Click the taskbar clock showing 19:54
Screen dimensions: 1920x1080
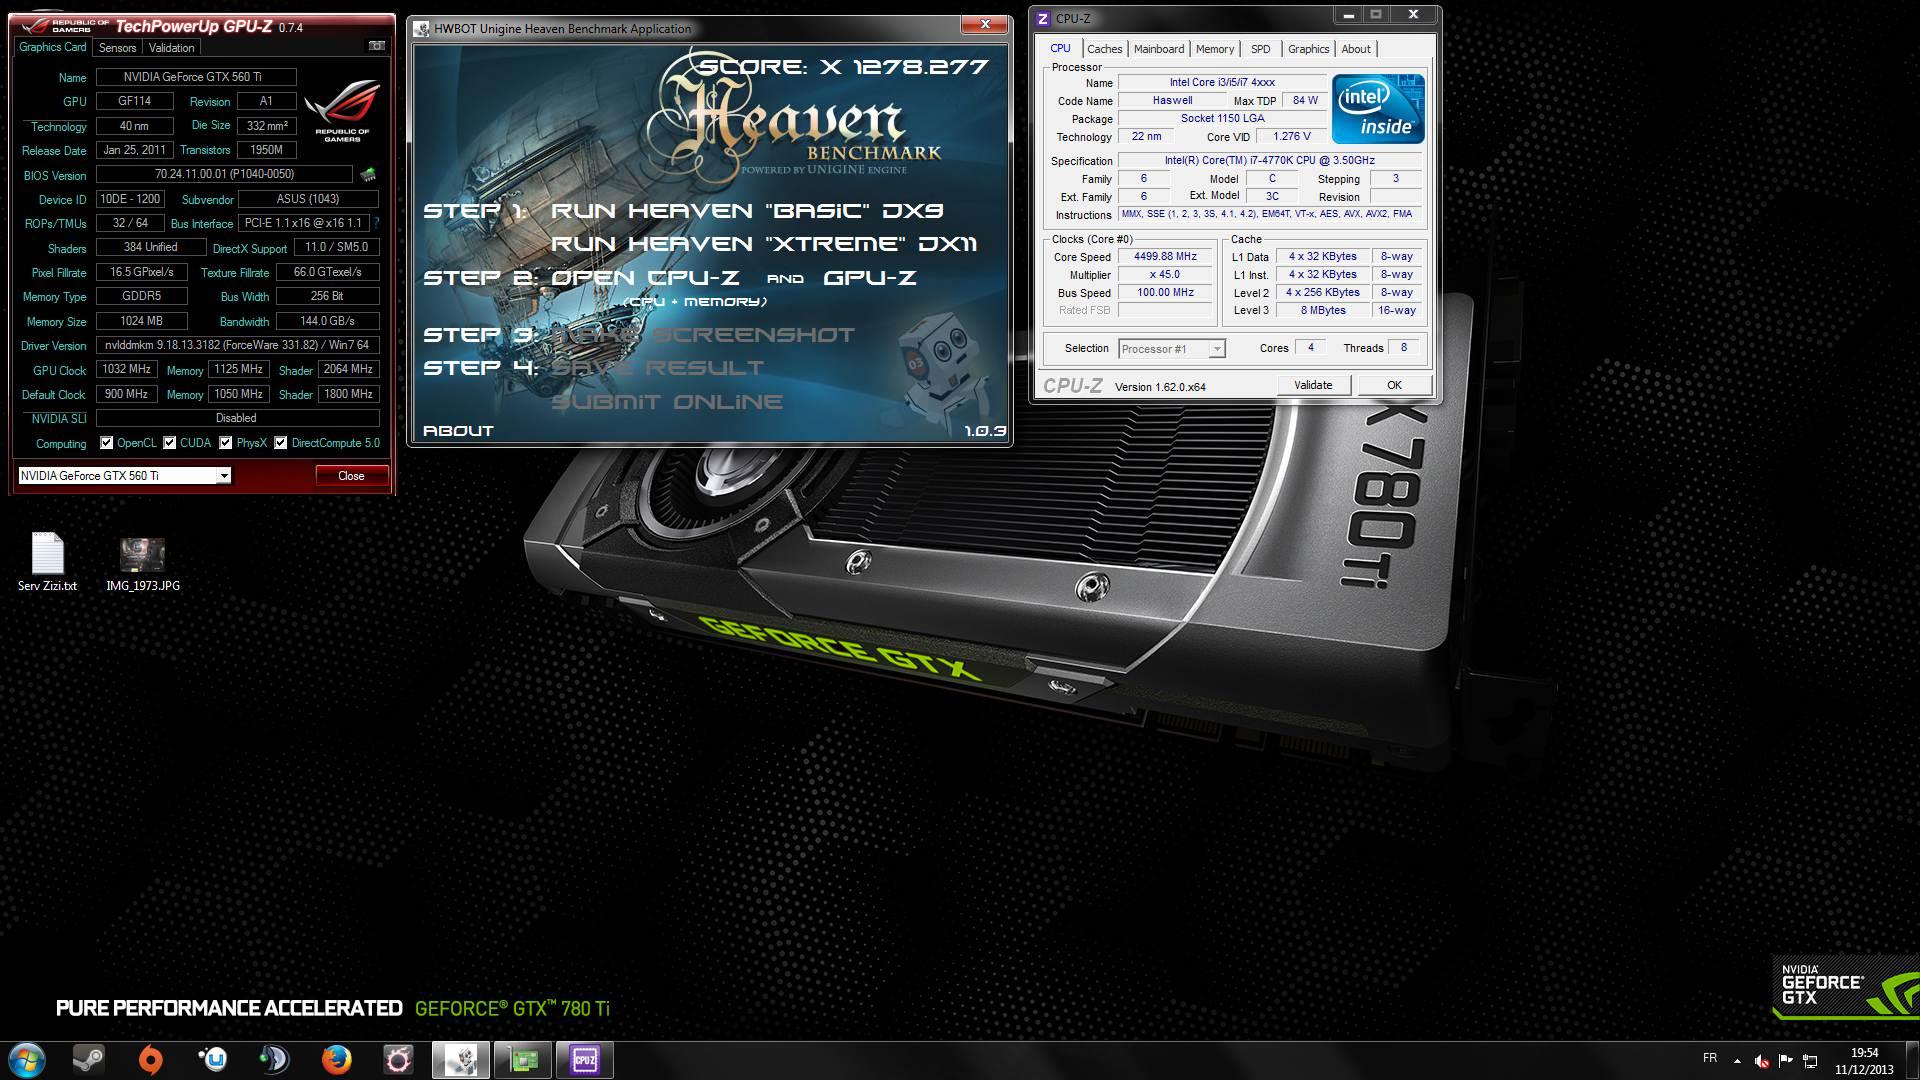(1864, 1053)
